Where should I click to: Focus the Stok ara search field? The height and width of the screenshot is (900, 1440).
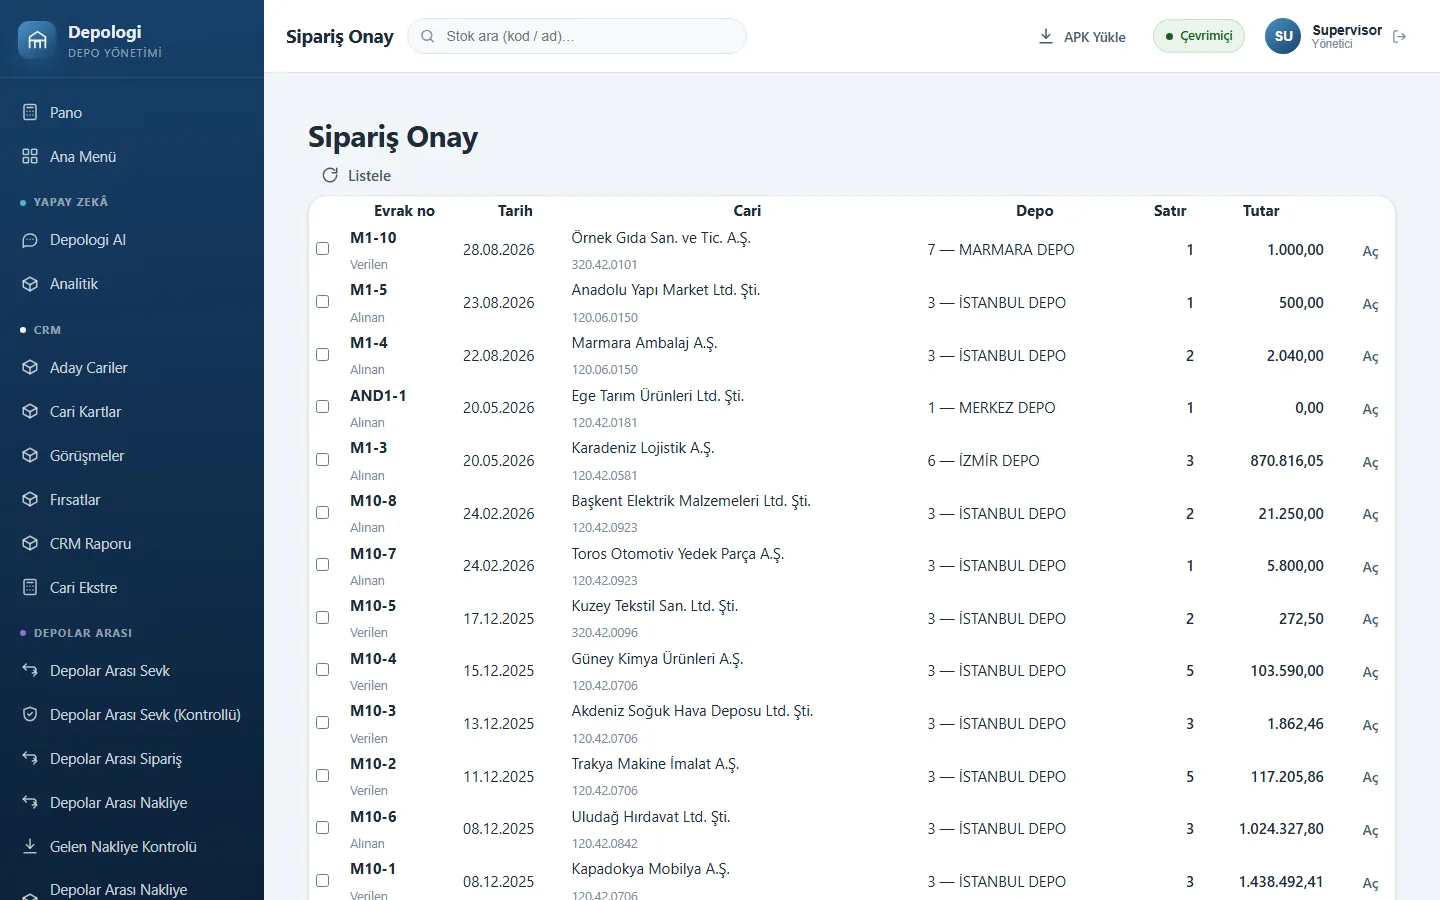point(577,36)
